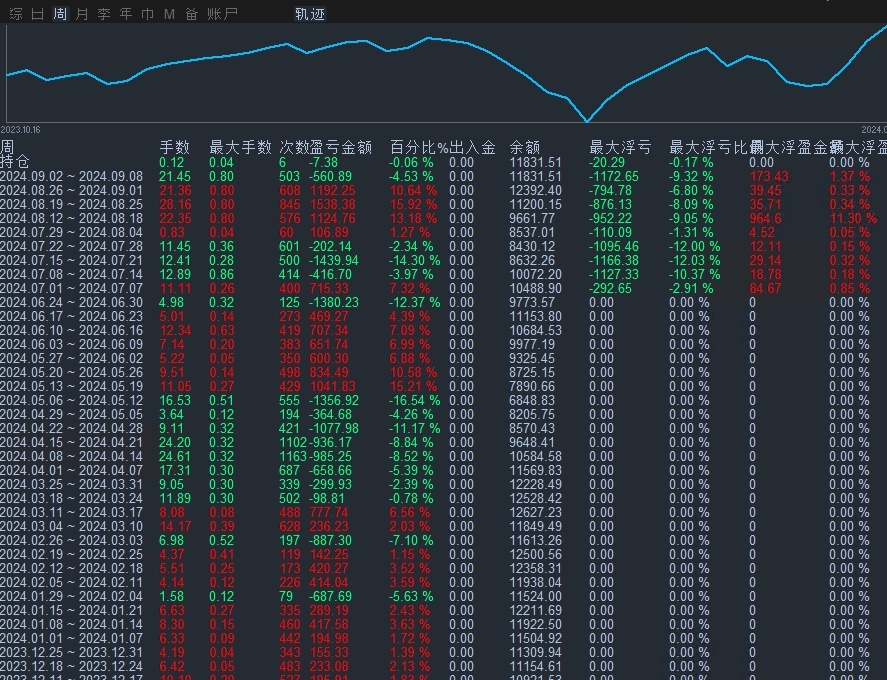Select the week row 2024.04.29 ~ 2024.05.05
This screenshot has height=680, width=887.
(444, 415)
